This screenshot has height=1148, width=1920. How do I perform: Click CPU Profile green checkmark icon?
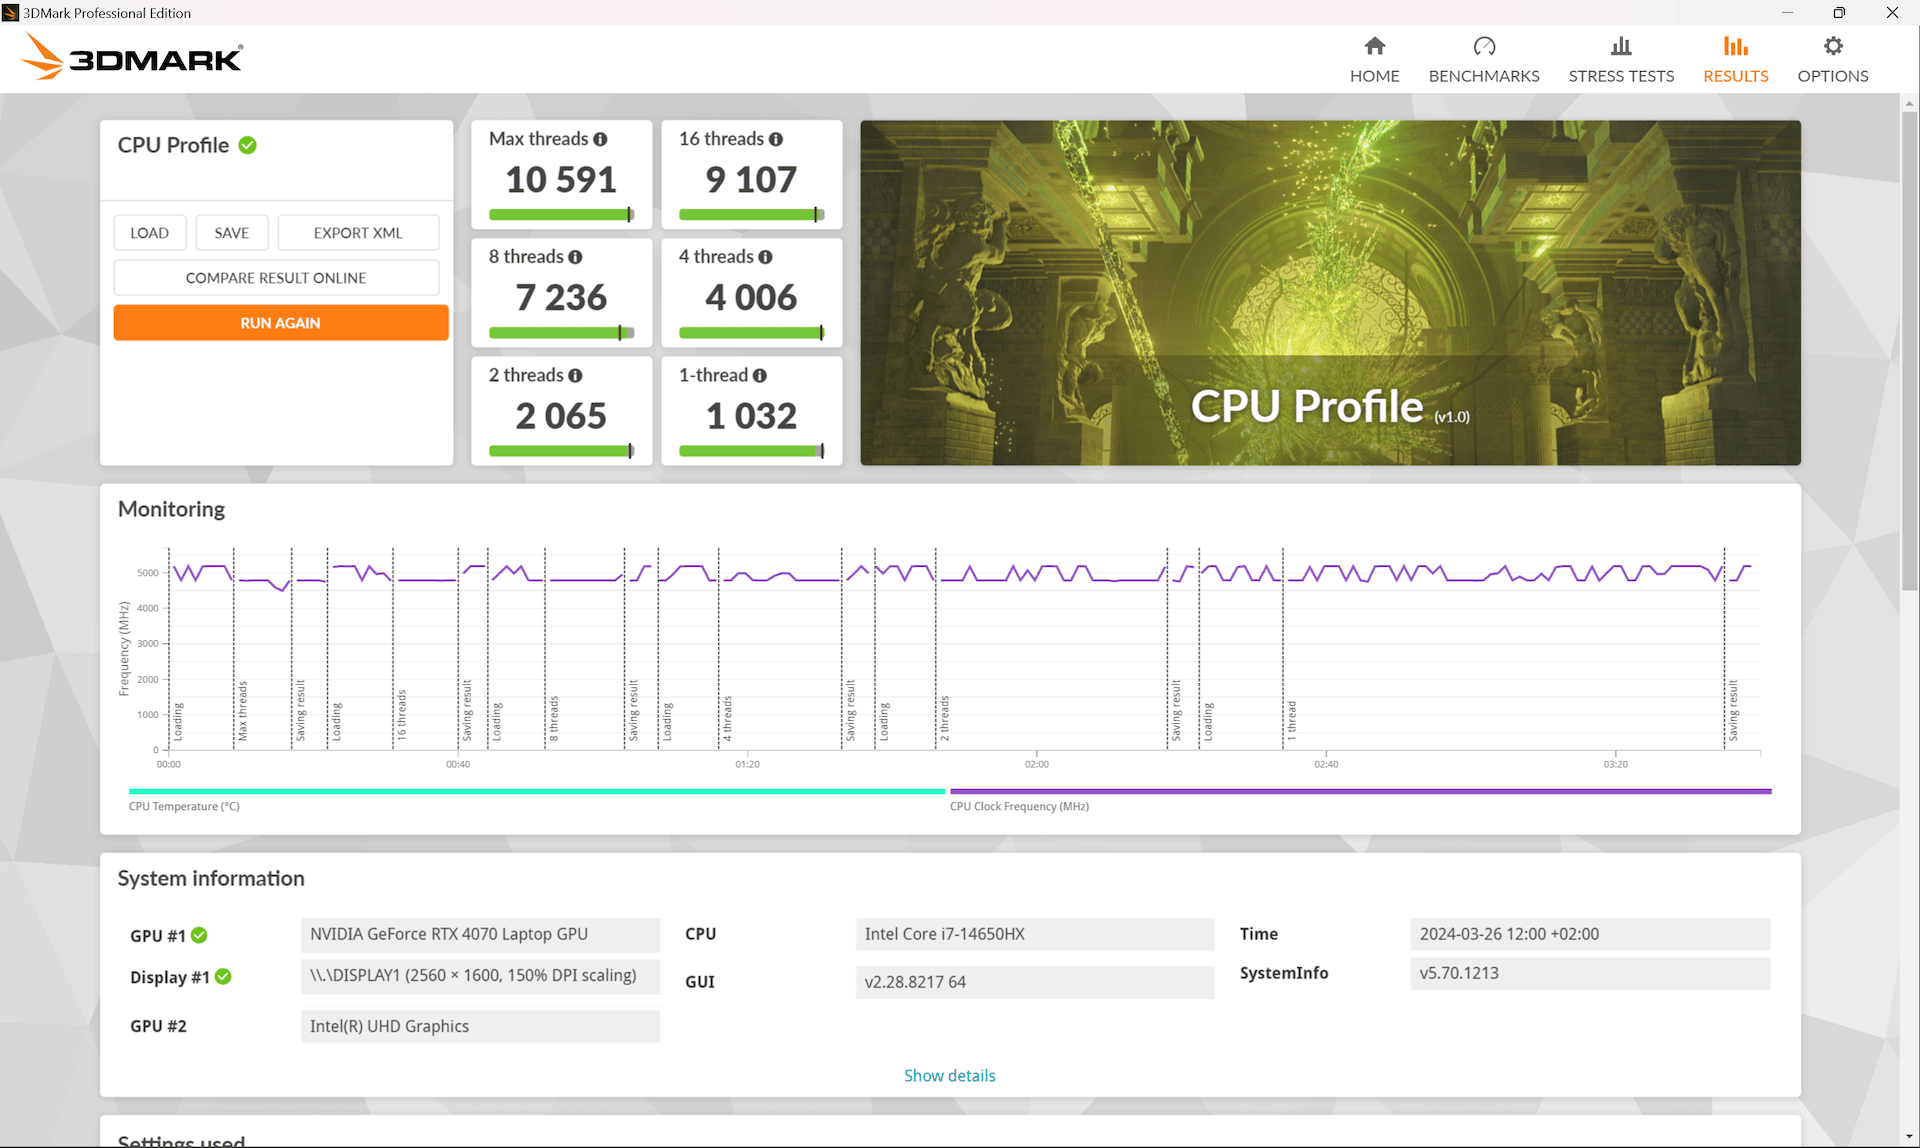click(x=249, y=144)
